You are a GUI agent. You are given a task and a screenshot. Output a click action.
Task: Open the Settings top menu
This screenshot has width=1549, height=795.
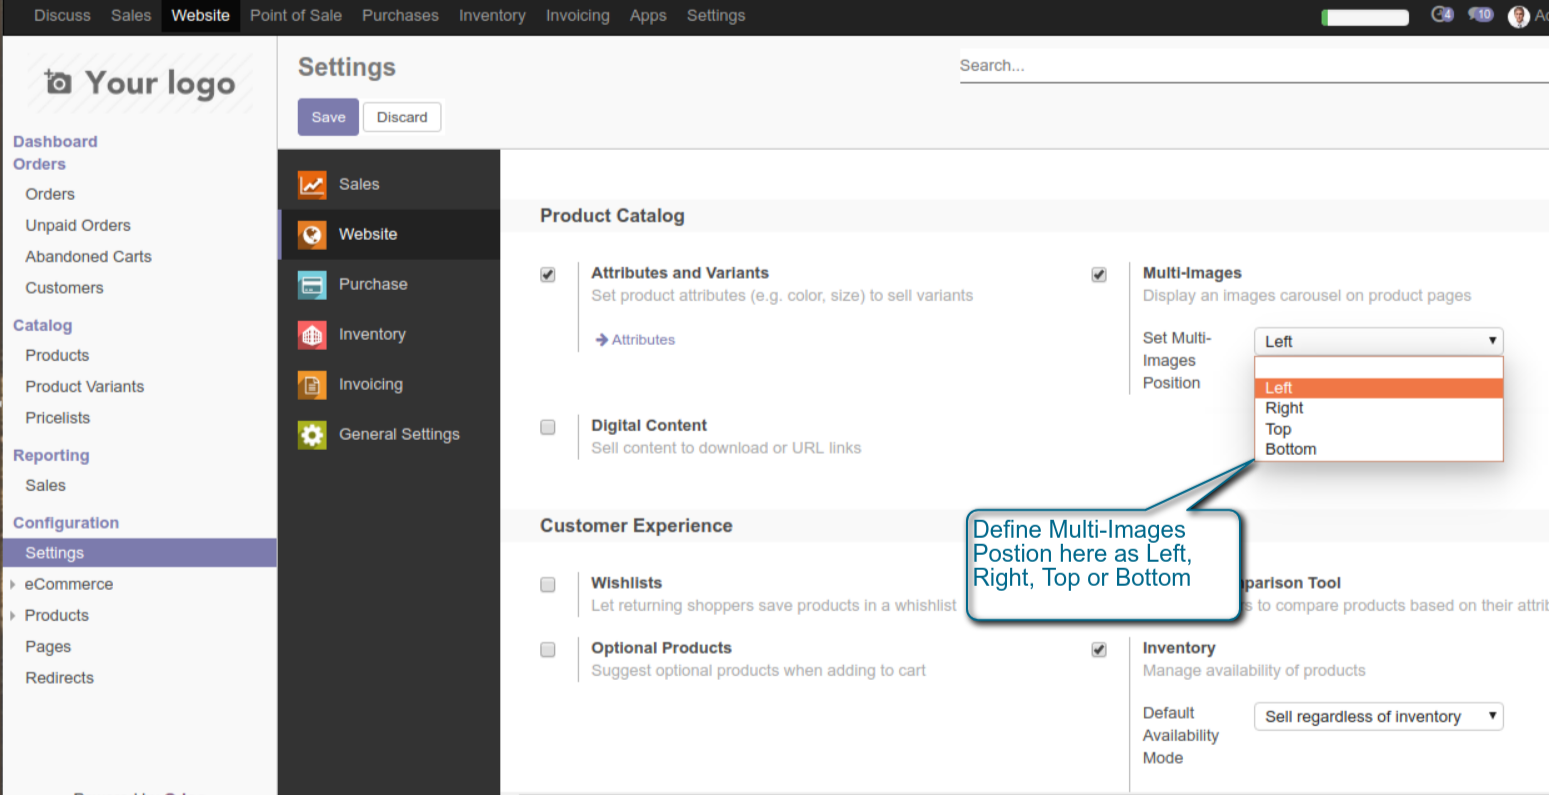pyautogui.click(x=716, y=15)
